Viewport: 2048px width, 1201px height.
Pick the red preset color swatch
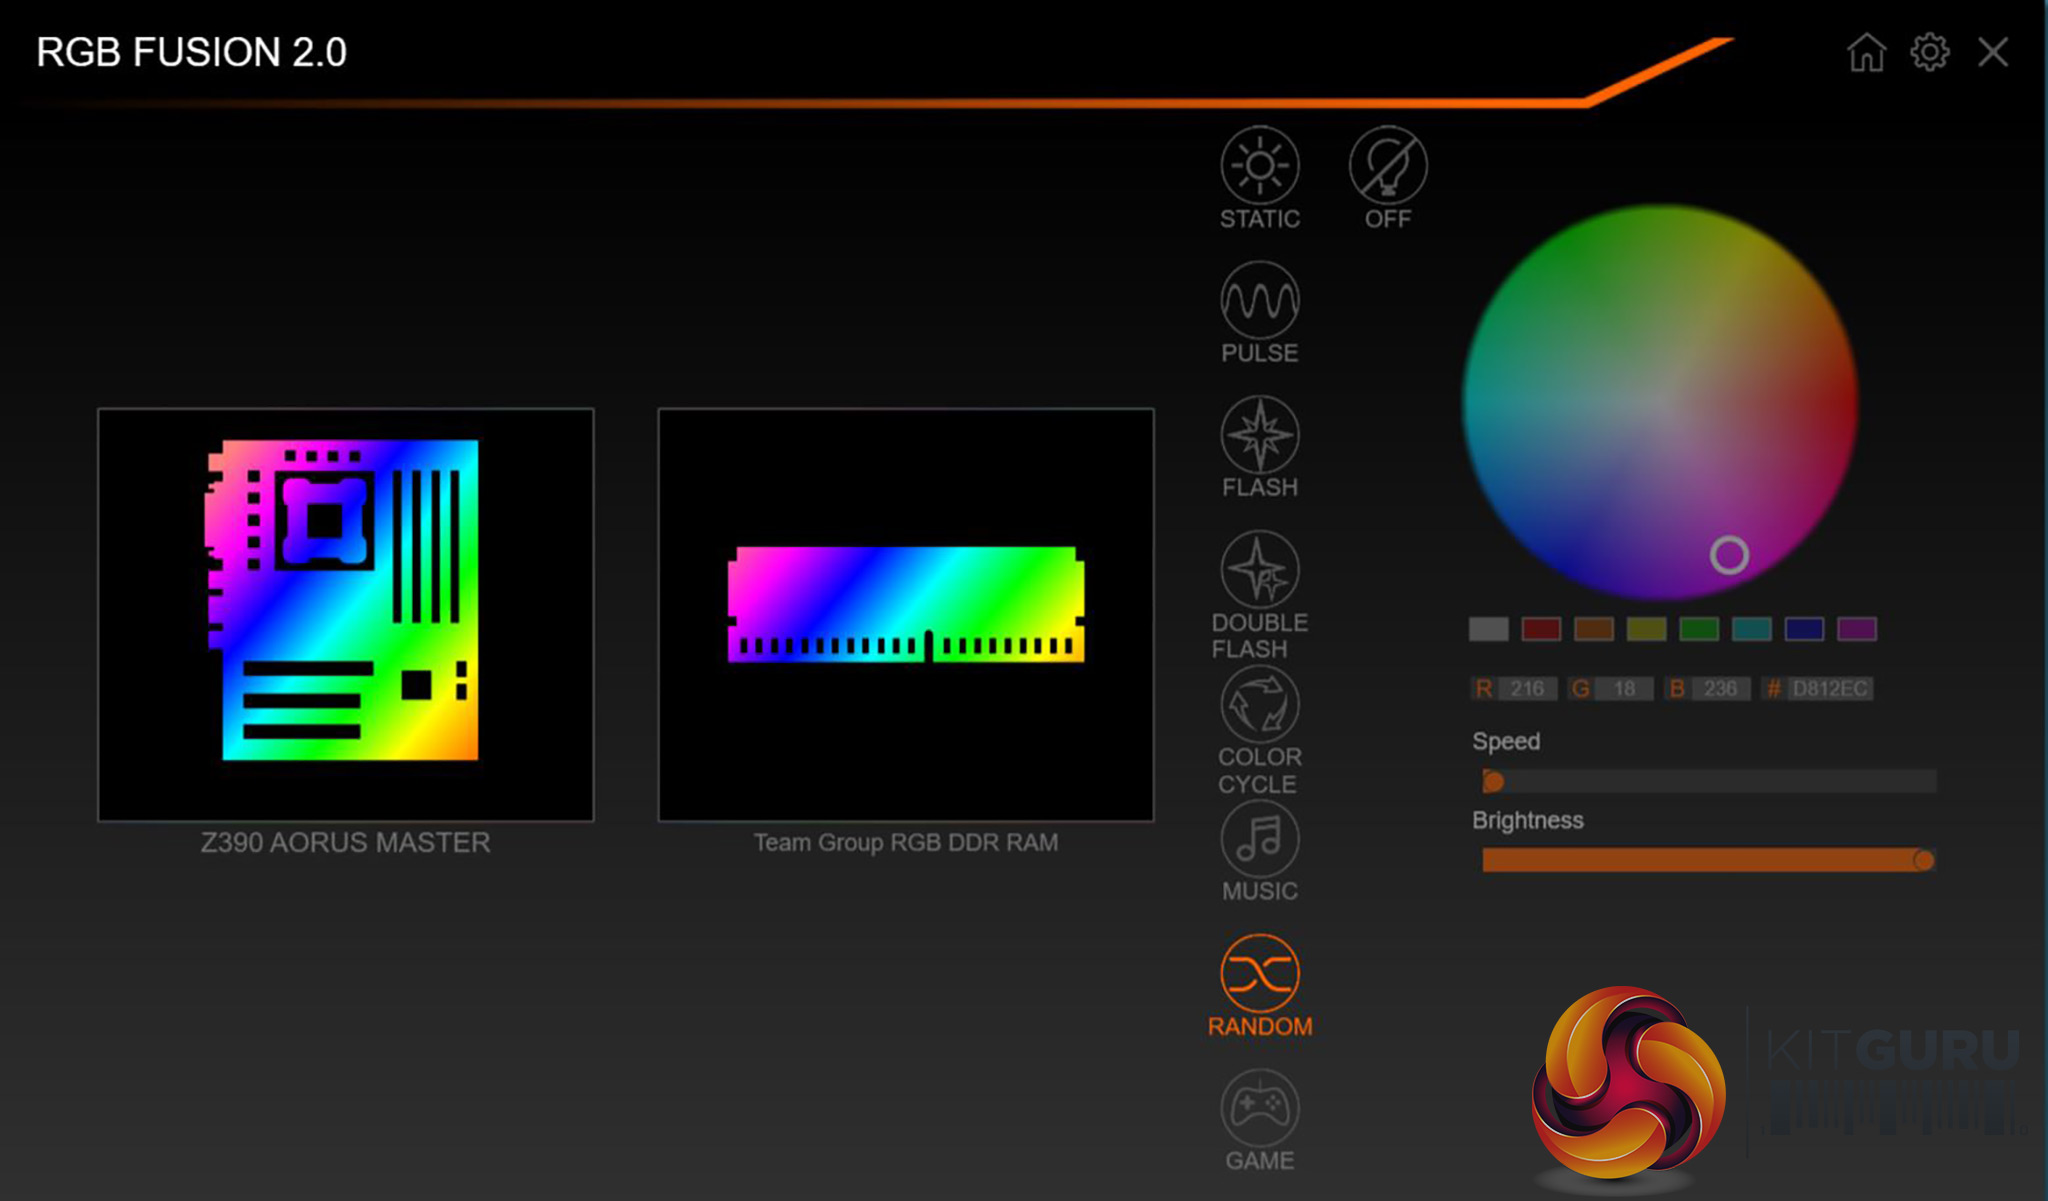pos(1540,629)
